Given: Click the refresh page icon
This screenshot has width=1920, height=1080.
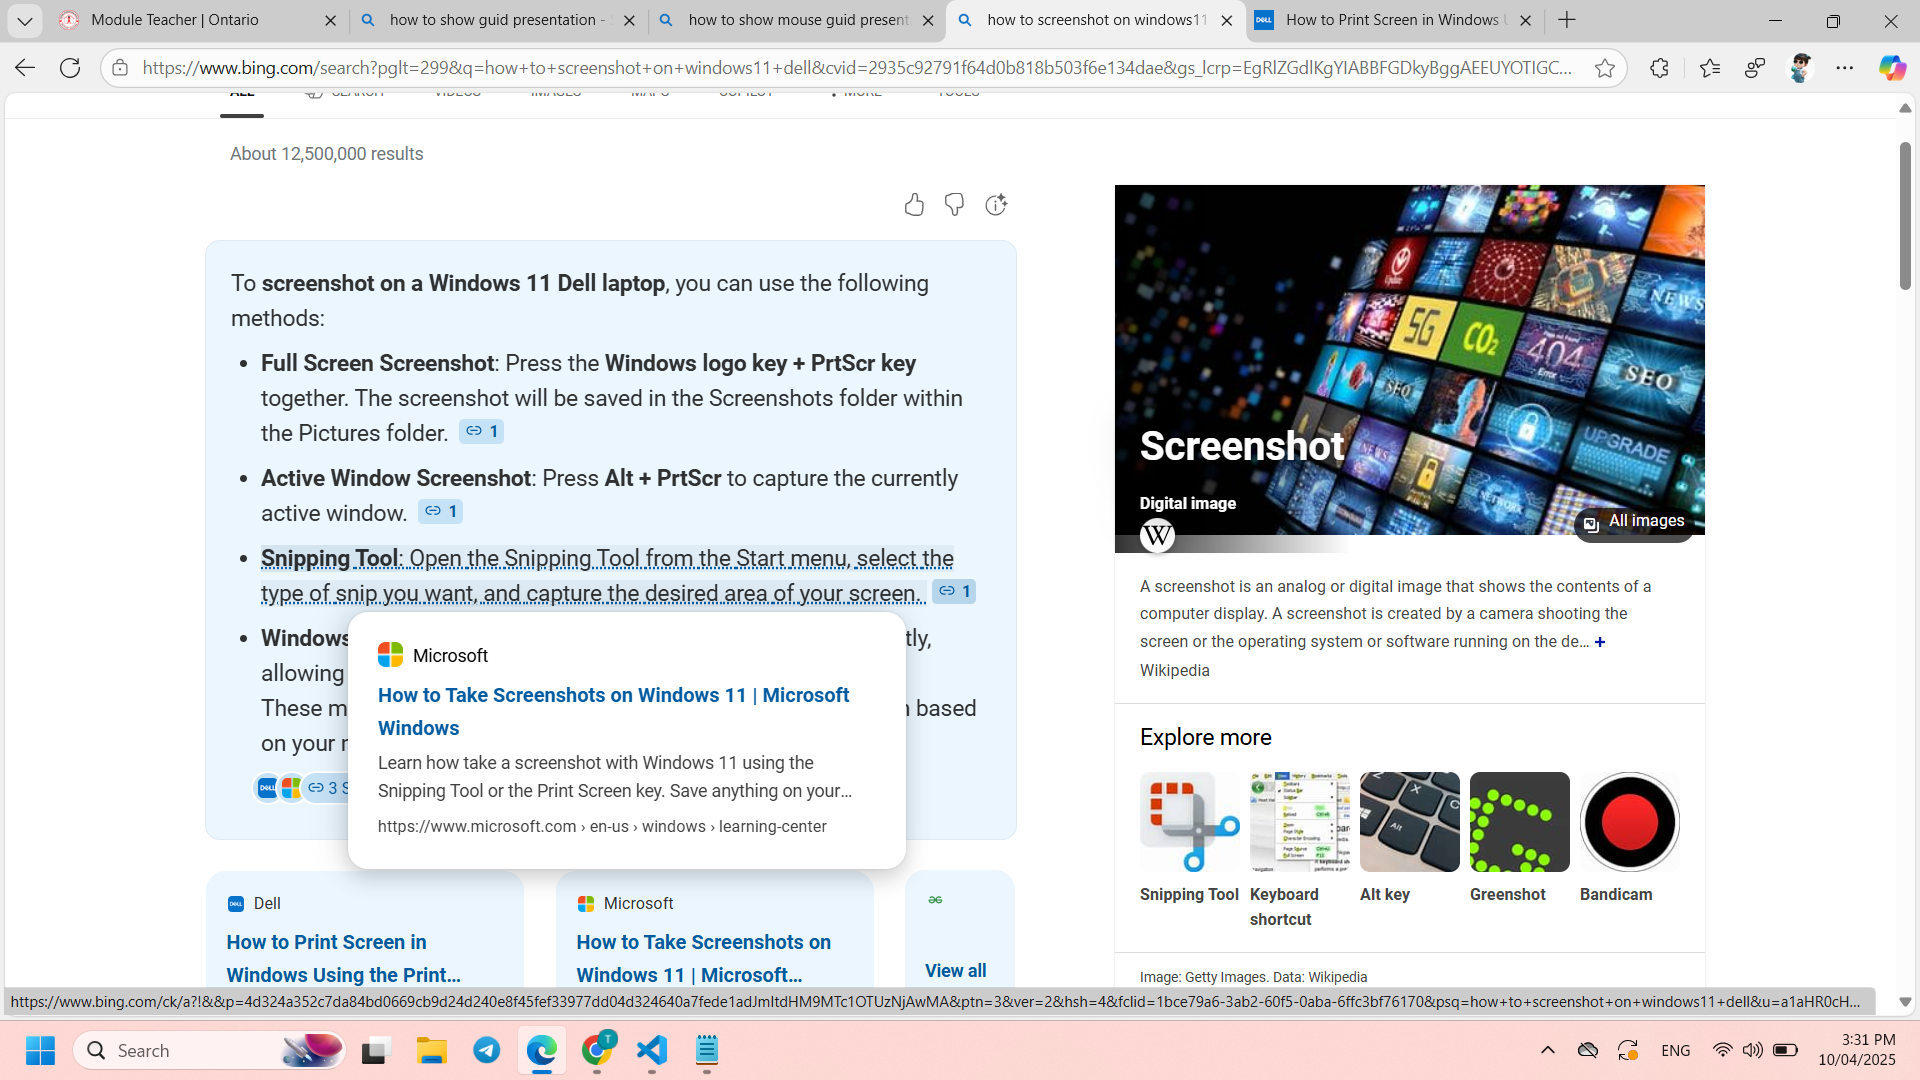Looking at the screenshot, I should pyautogui.click(x=70, y=68).
